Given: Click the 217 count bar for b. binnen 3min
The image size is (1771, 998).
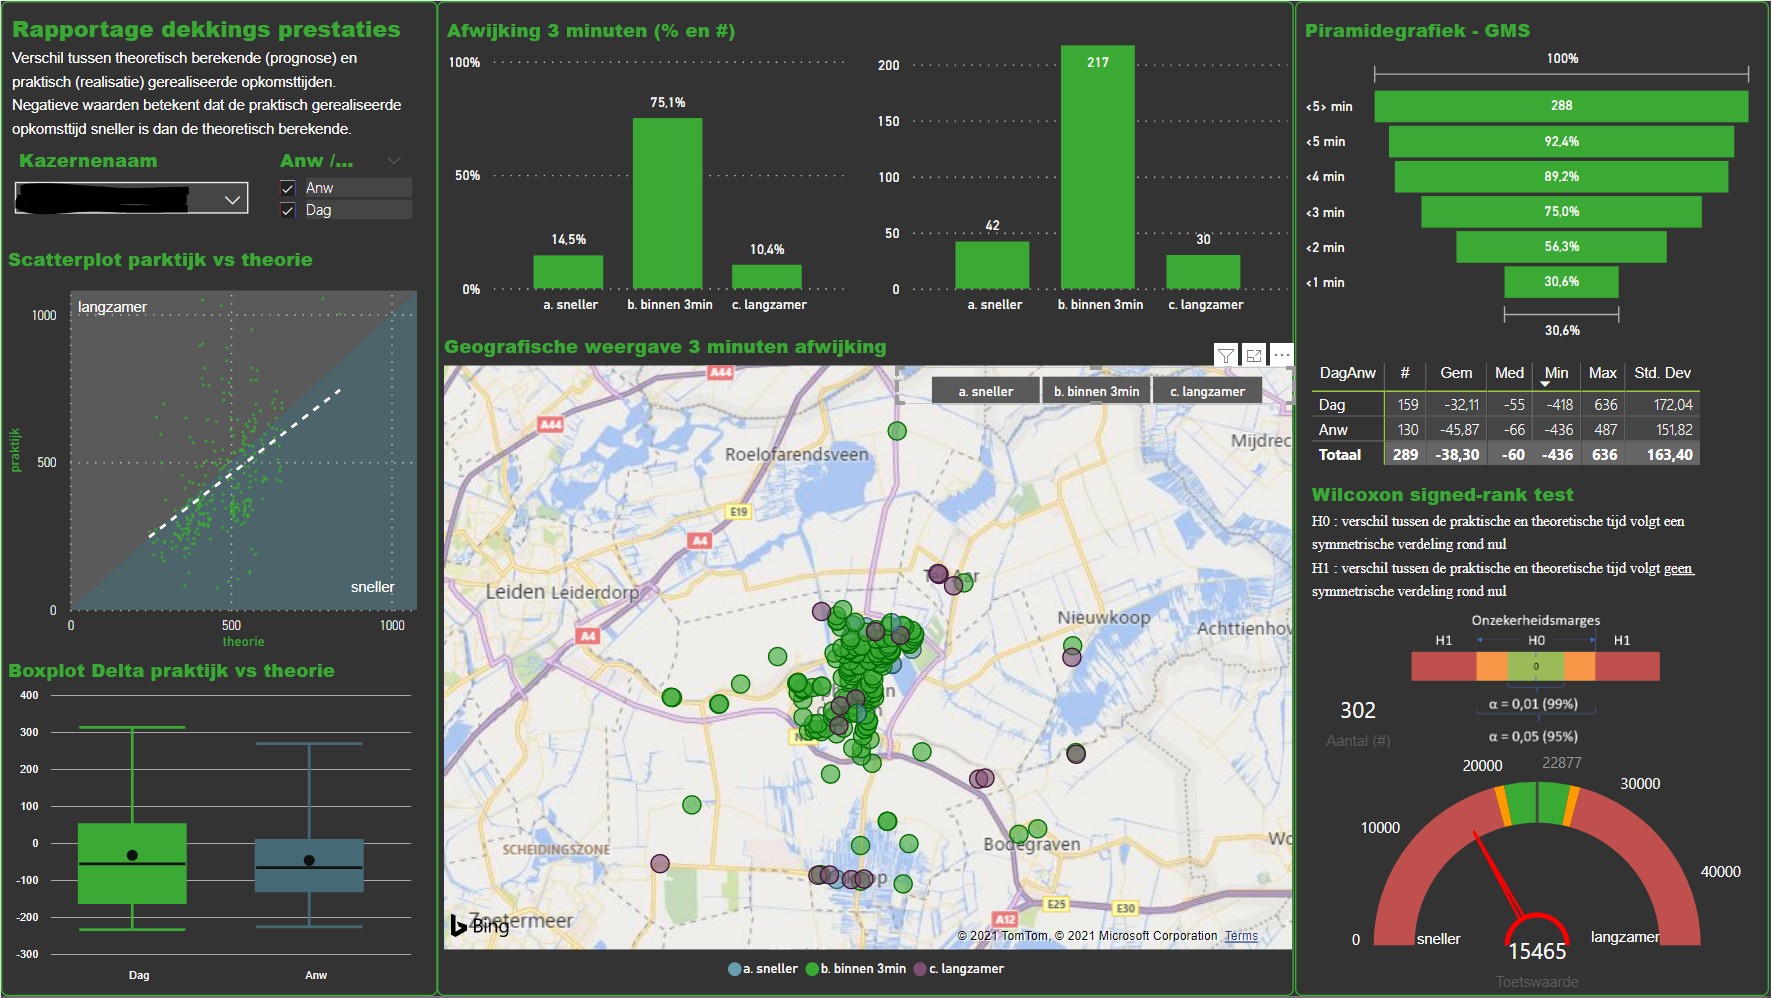Looking at the screenshot, I should tap(1097, 167).
